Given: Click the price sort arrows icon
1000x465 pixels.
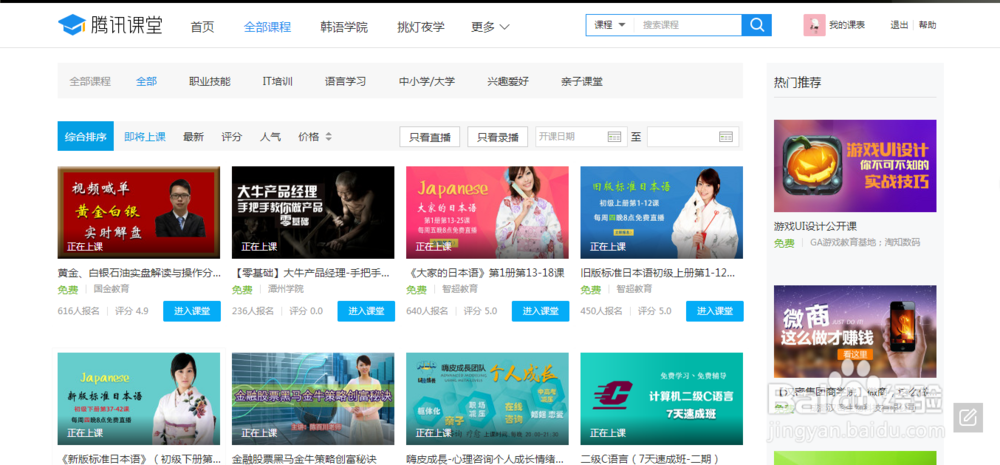Looking at the screenshot, I should (328, 137).
